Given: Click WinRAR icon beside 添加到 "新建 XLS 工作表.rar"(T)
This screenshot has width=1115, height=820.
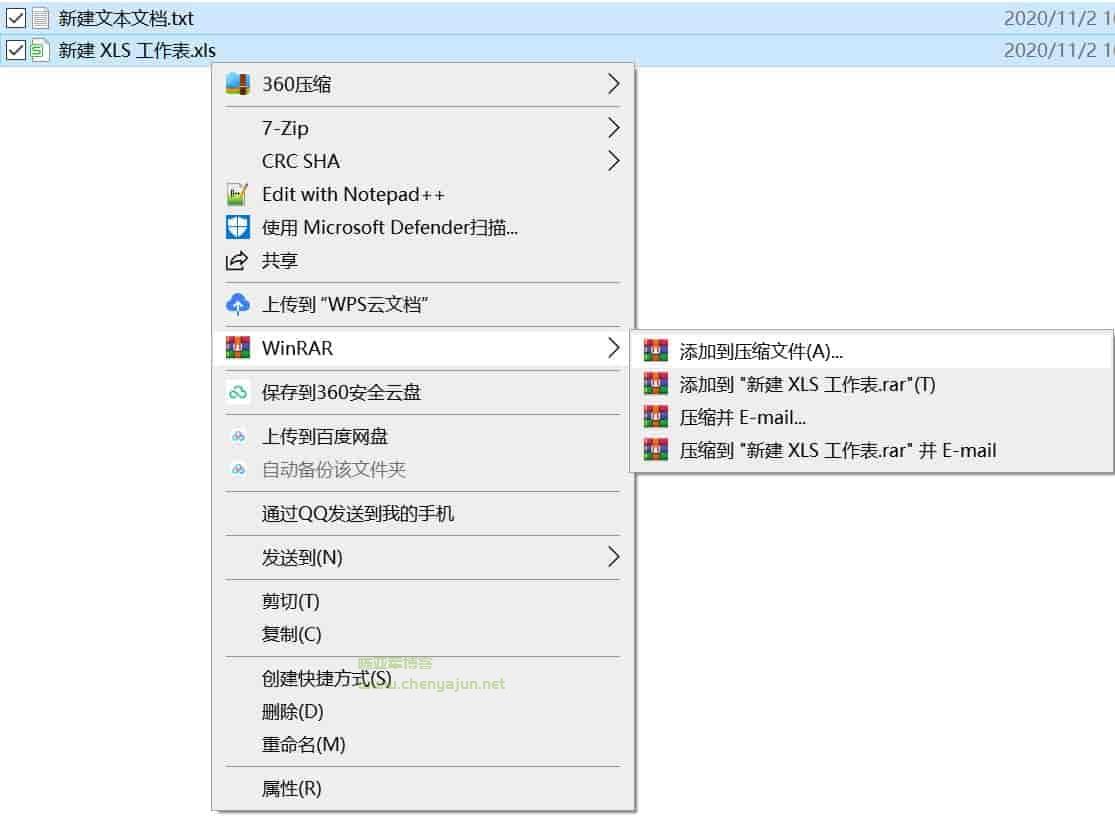Looking at the screenshot, I should click(656, 384).
